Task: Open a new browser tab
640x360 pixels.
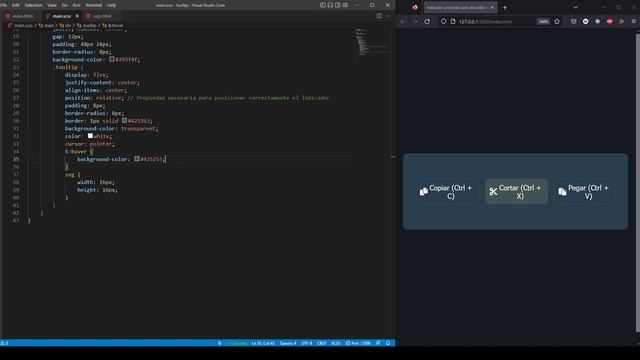Action: click(x=505, y=7)
